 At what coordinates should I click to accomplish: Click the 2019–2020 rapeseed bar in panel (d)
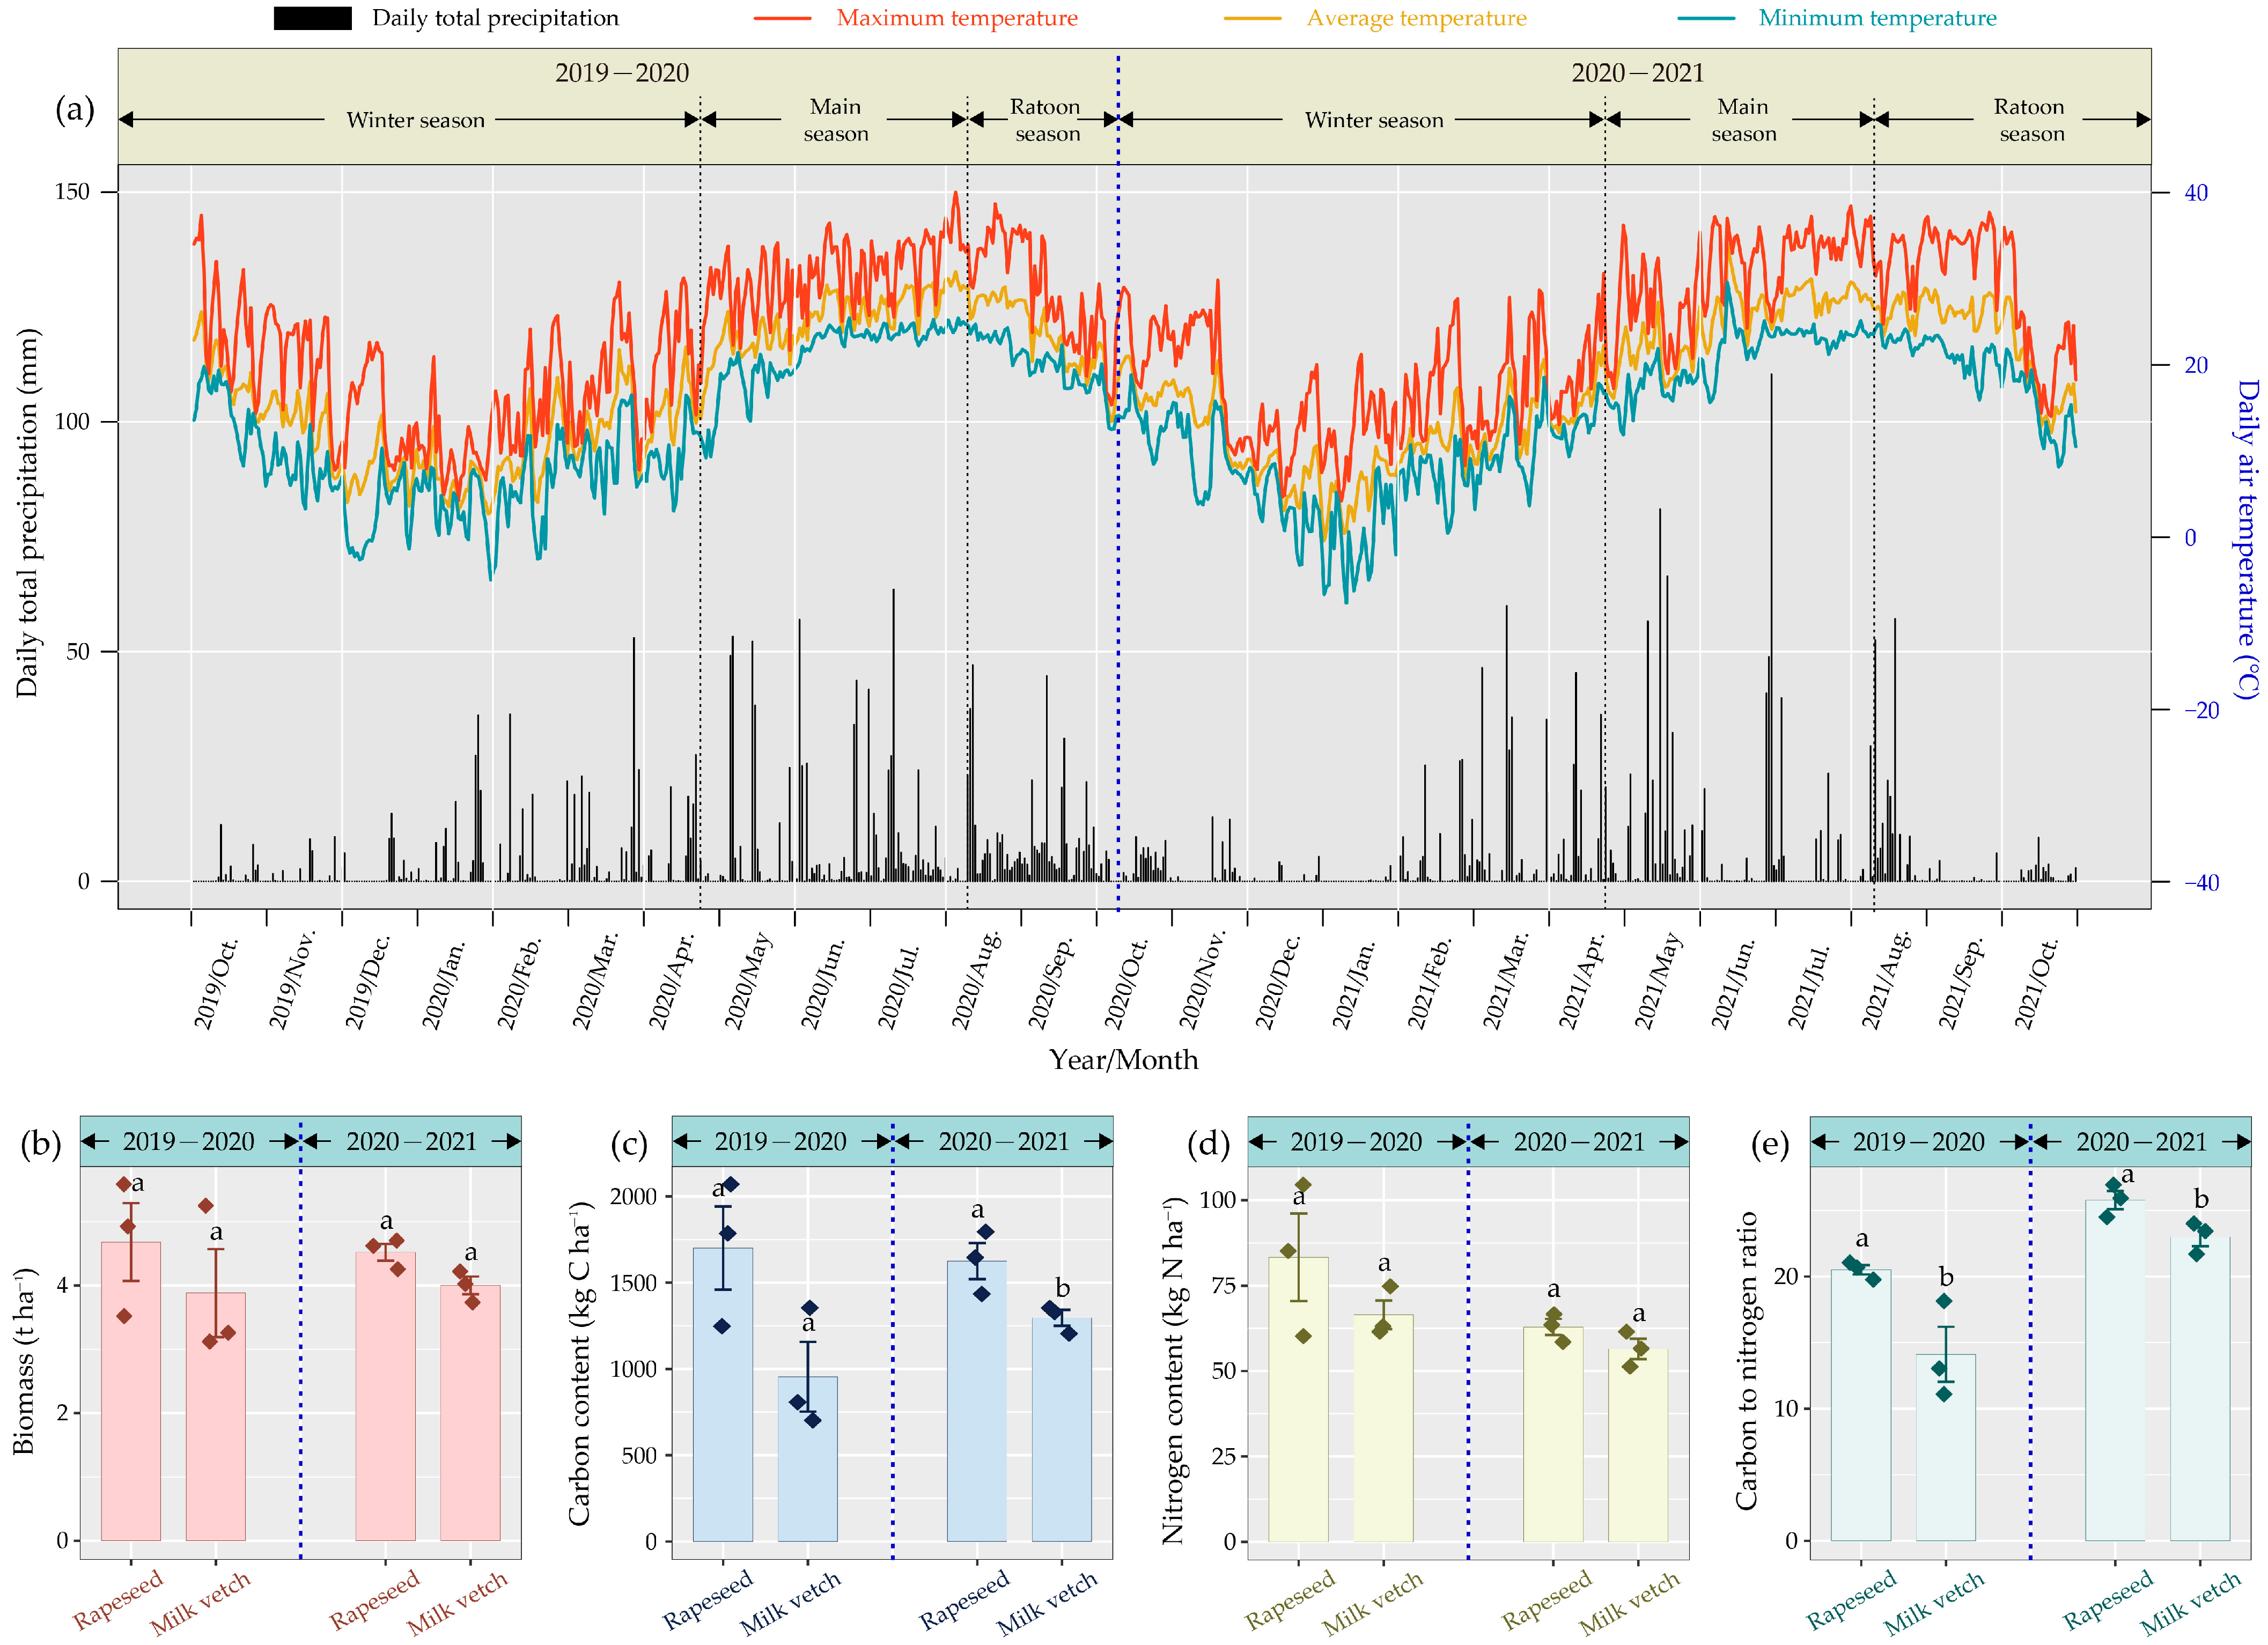coord(1298,1399)
